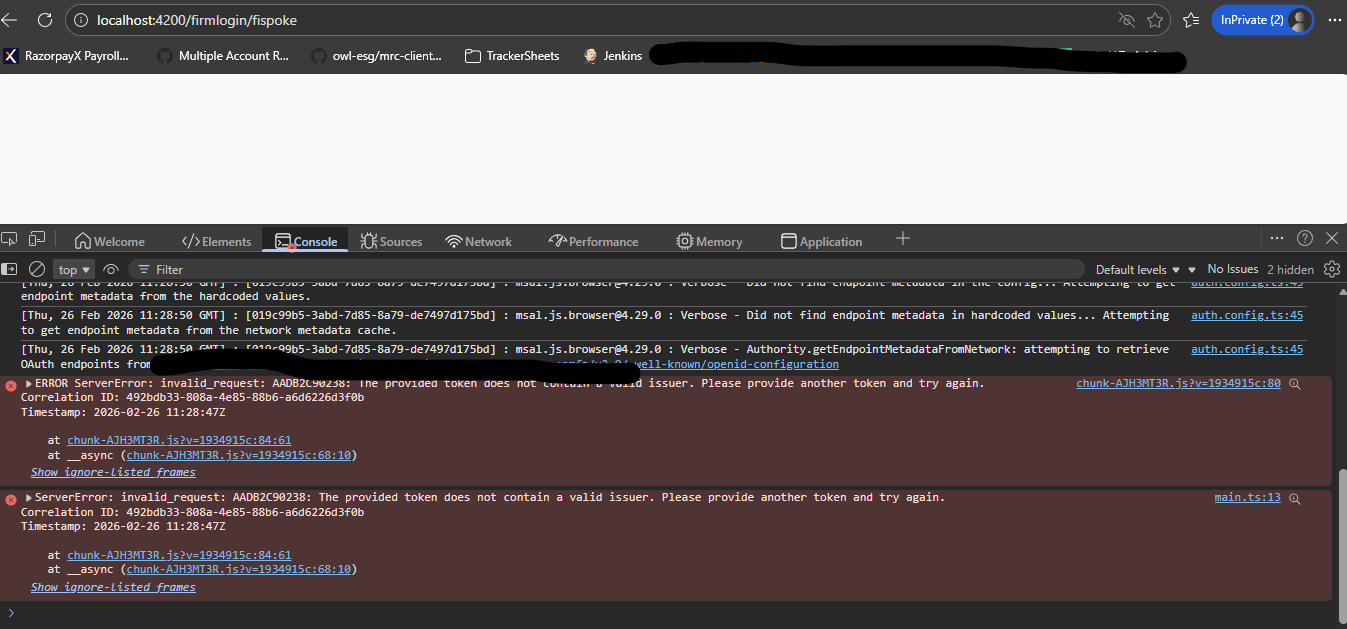Screen dimensions: 1347x629
Task: Open RazorpayX Payroll bookmark
Action: pyautogui.click(x=66, y=56)
